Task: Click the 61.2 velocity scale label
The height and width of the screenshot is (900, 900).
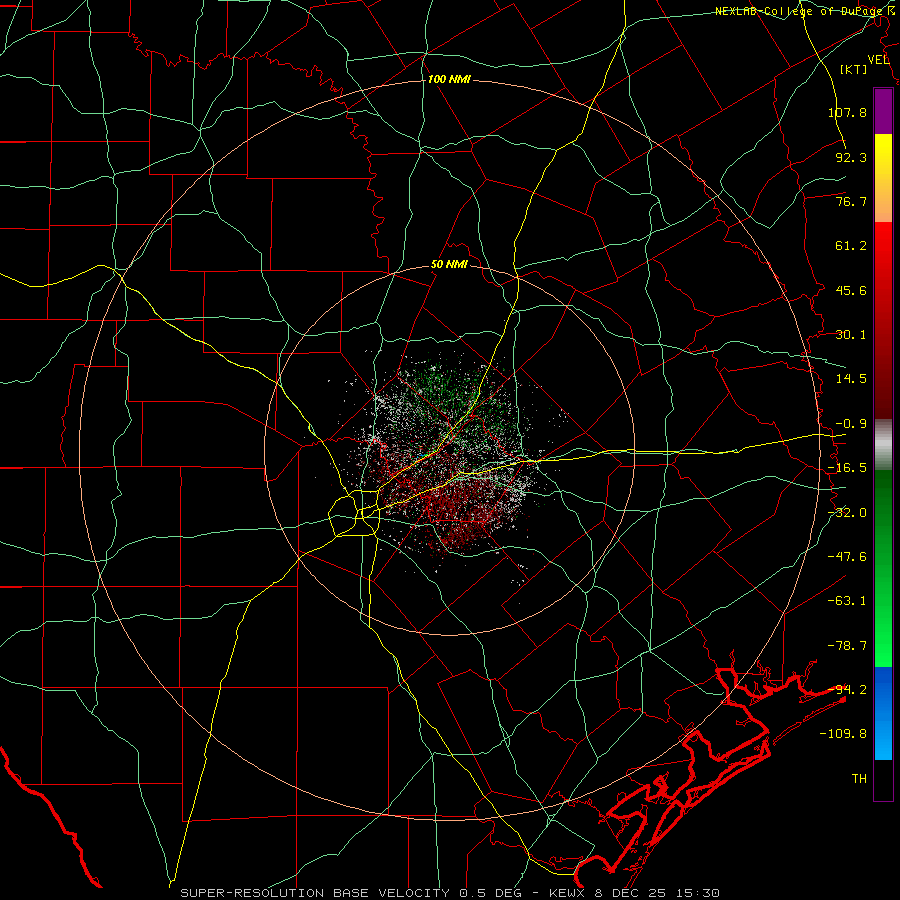Action: tap(851, 246)
